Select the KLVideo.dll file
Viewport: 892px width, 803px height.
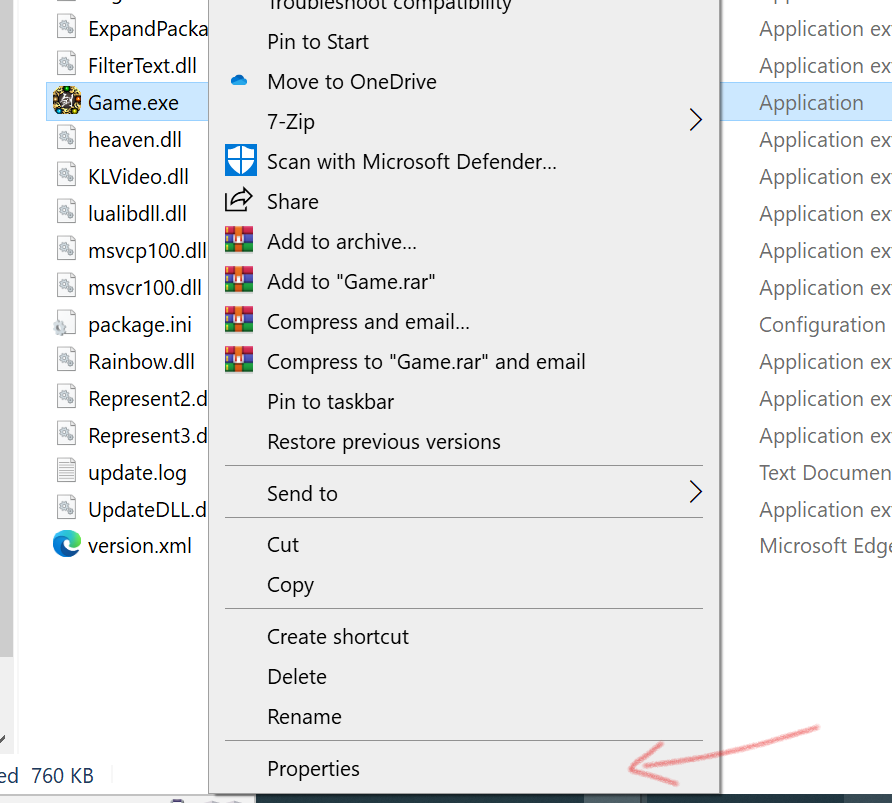click(x=138, y=177)
